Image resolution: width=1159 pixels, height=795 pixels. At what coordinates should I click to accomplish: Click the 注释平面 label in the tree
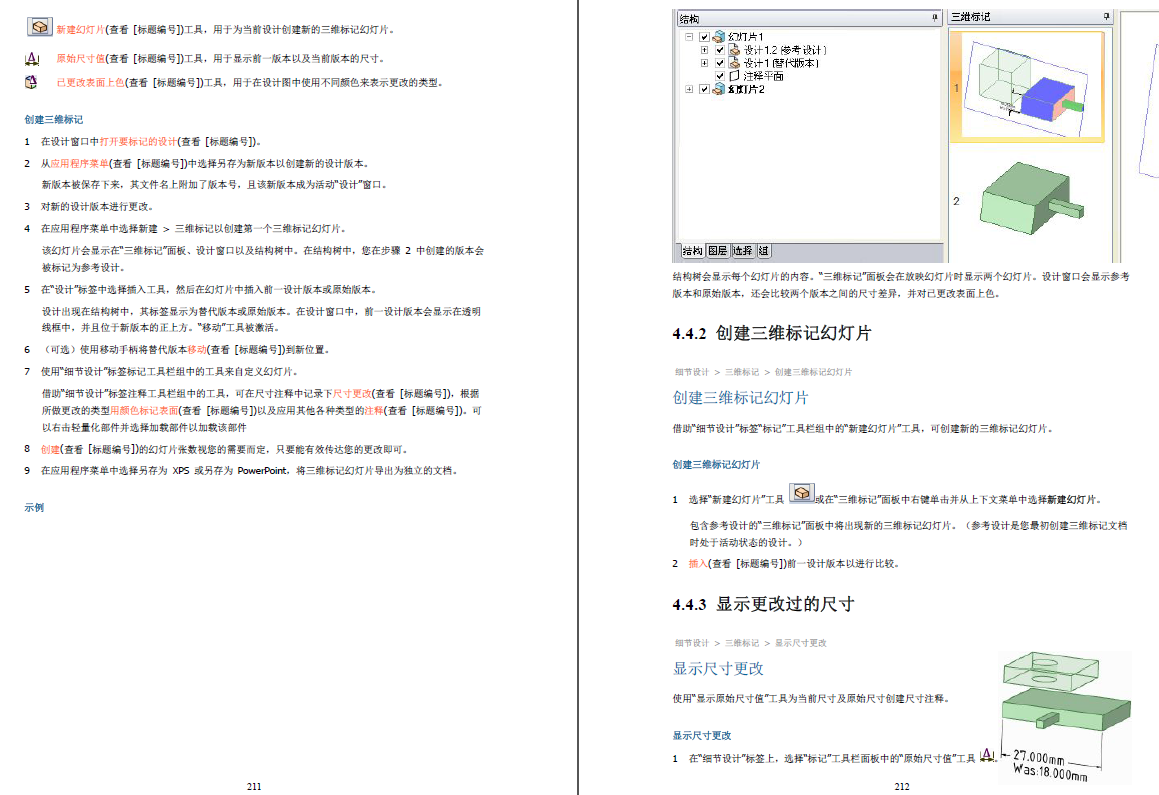[764, 75]
